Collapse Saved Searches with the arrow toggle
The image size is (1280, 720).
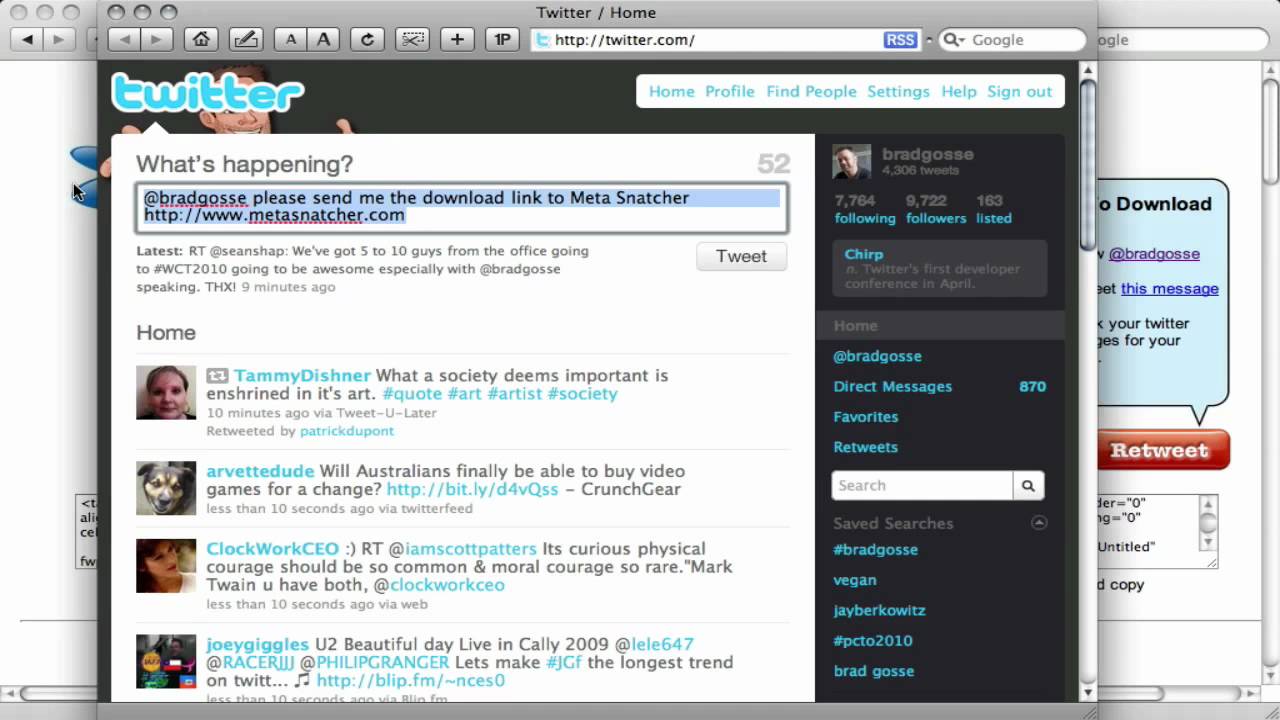pos(1039,522)
